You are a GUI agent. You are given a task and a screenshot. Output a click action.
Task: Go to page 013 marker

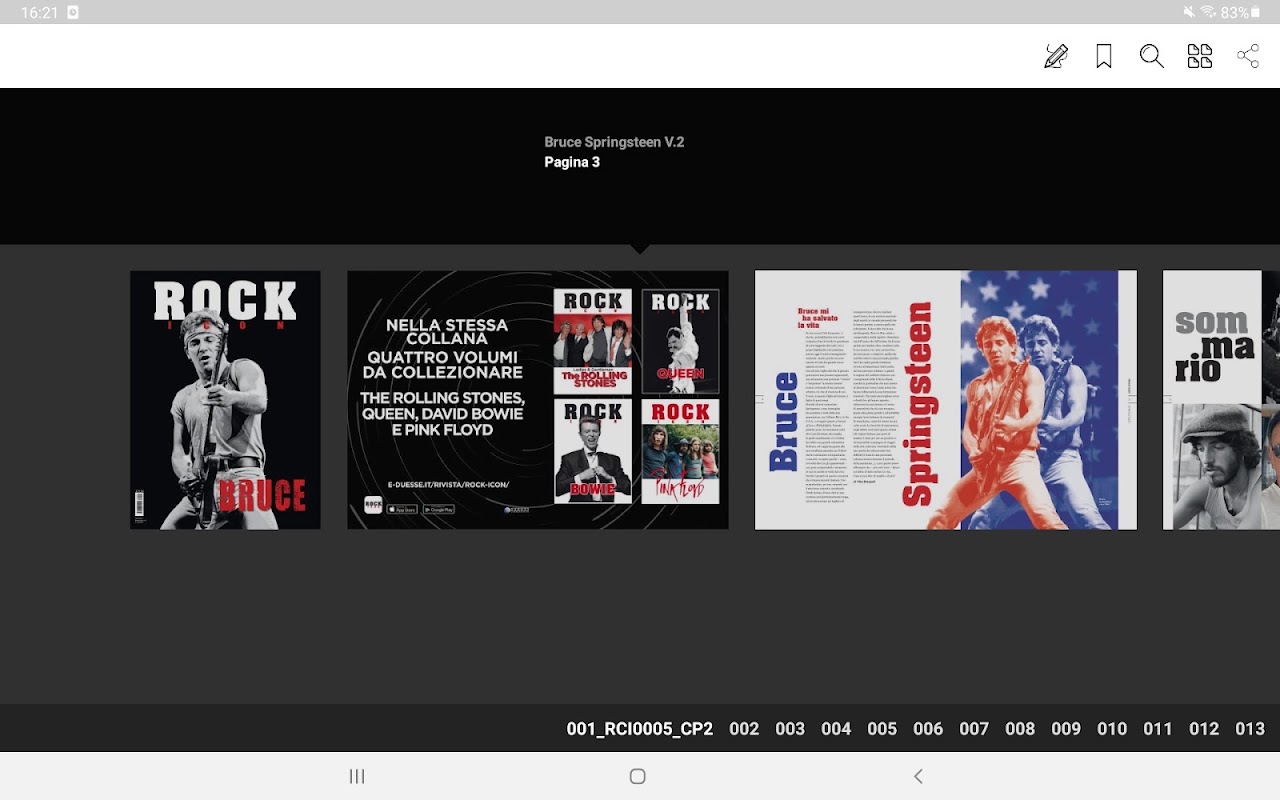pos(1250,729)
